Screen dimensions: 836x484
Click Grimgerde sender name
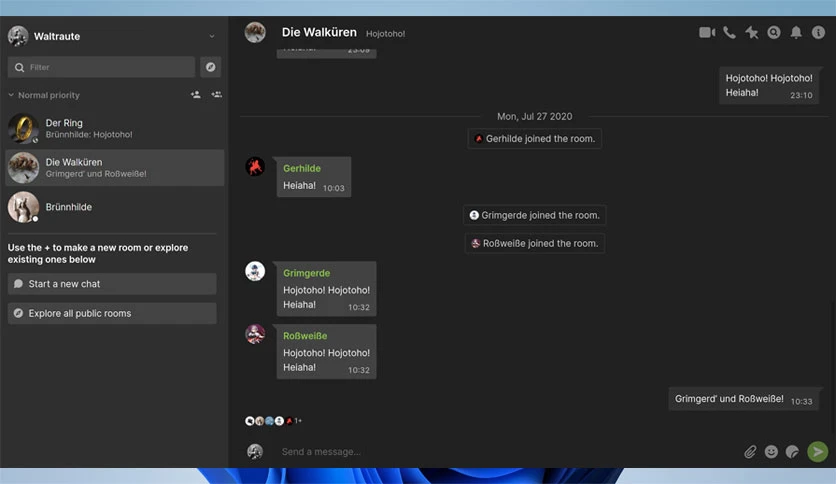point(307,273)
